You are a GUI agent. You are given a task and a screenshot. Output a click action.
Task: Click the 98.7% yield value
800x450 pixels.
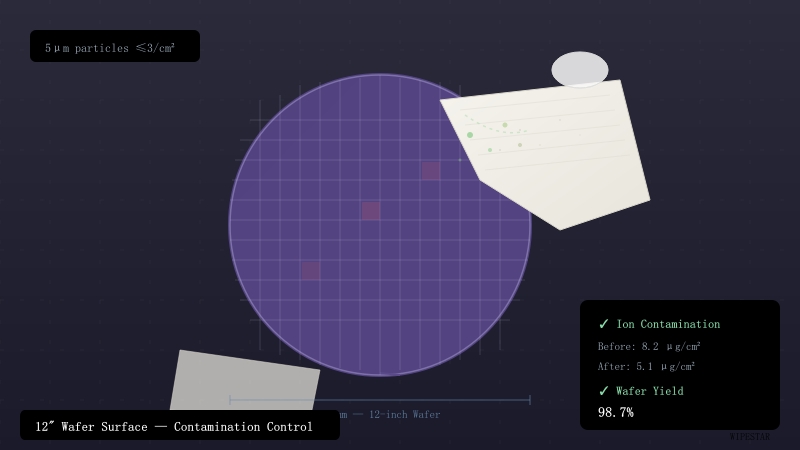coord(616,412)
